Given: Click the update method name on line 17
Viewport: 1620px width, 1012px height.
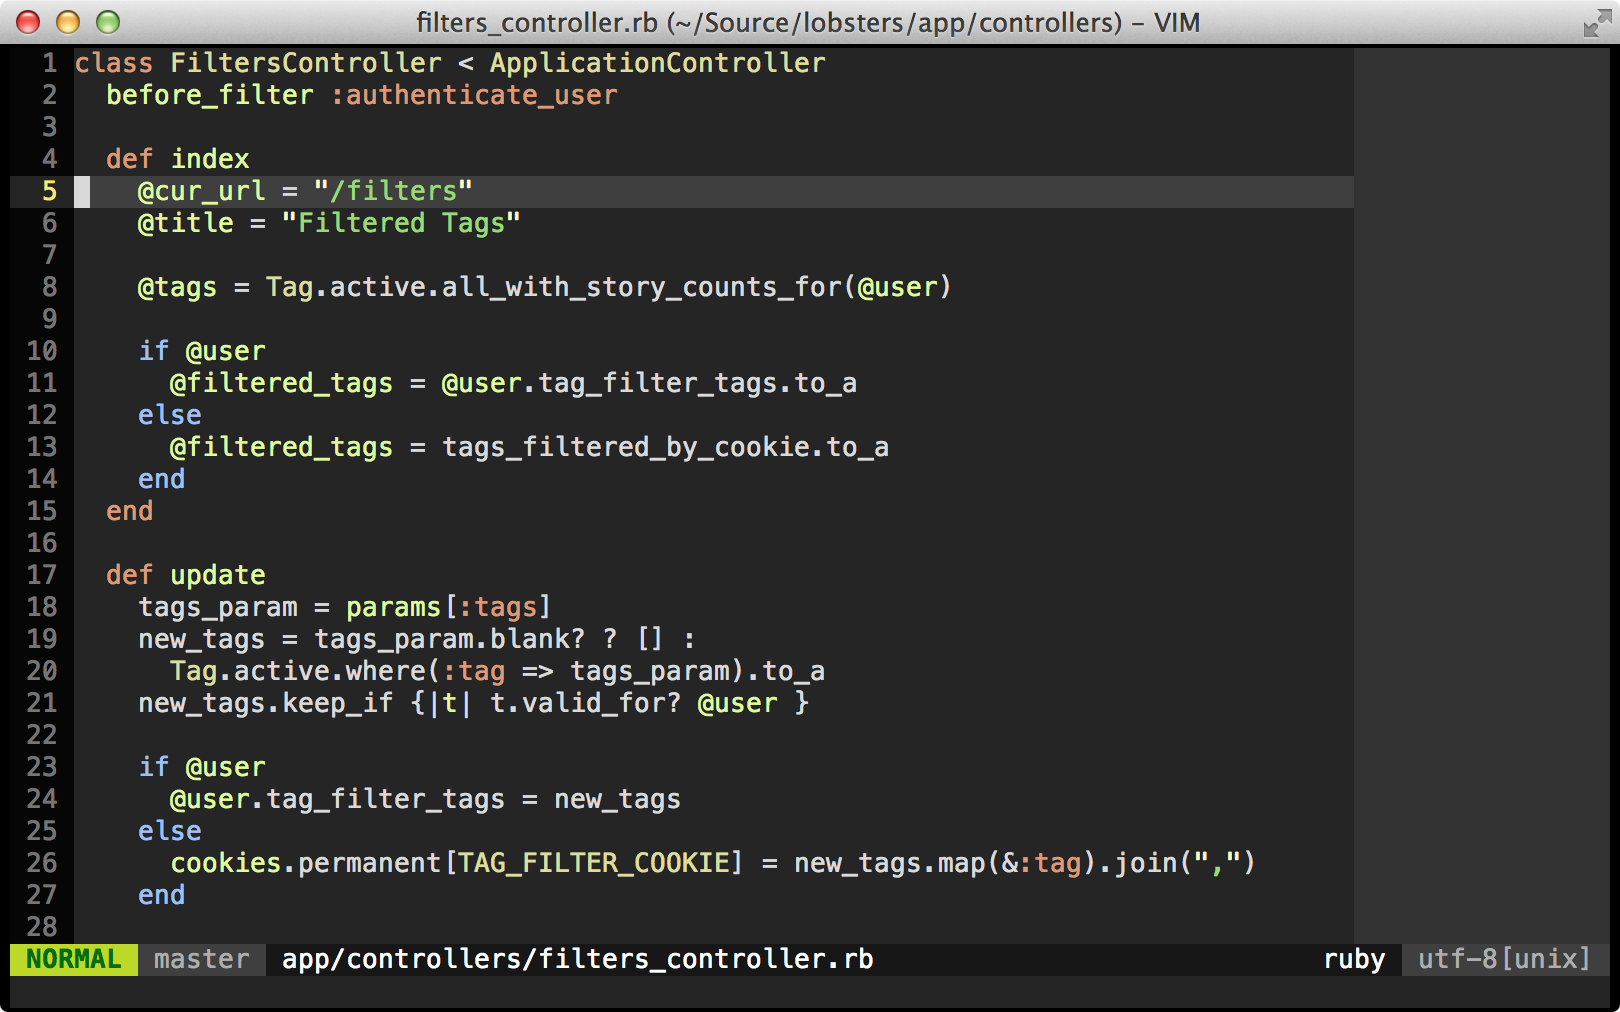Looking at the screenshot, I should [218, 575].
